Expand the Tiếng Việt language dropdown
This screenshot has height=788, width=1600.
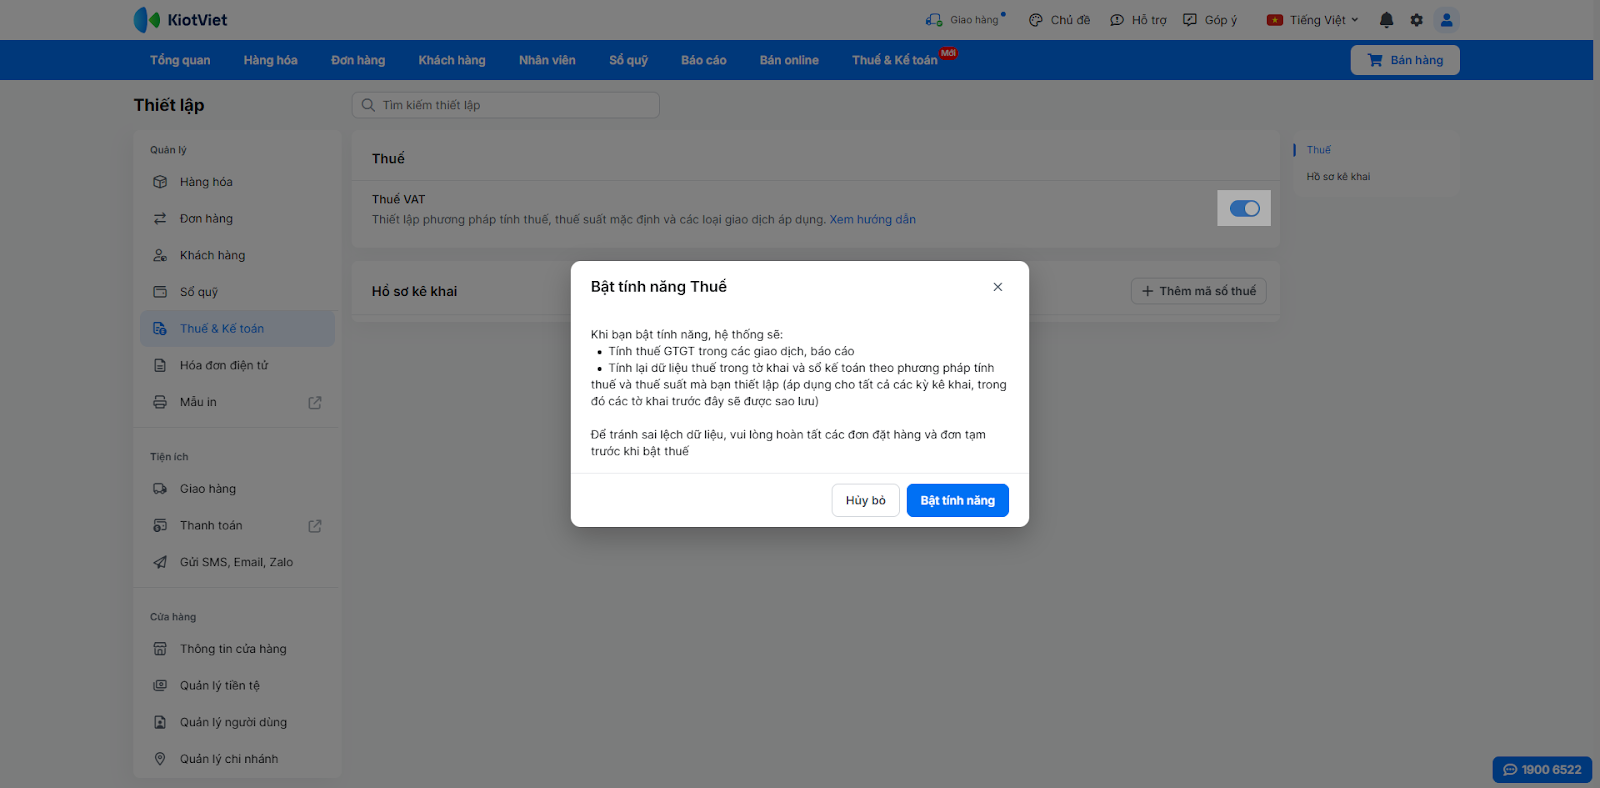coord(1314,20)
